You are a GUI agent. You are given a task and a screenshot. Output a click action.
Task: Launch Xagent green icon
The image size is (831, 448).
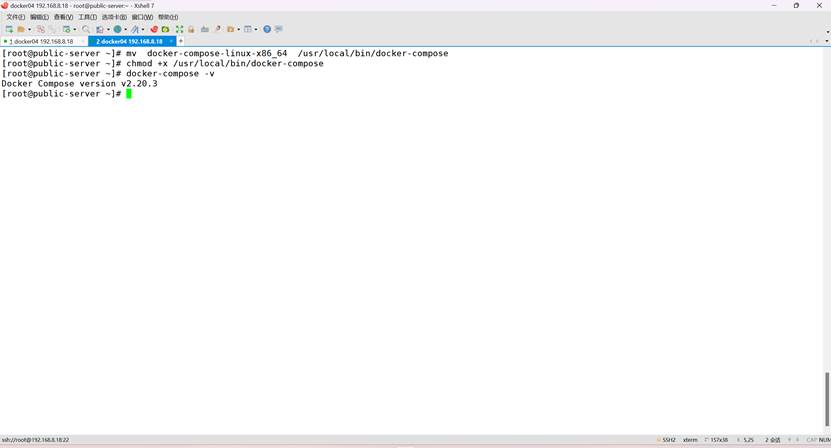tap(165, 29)
